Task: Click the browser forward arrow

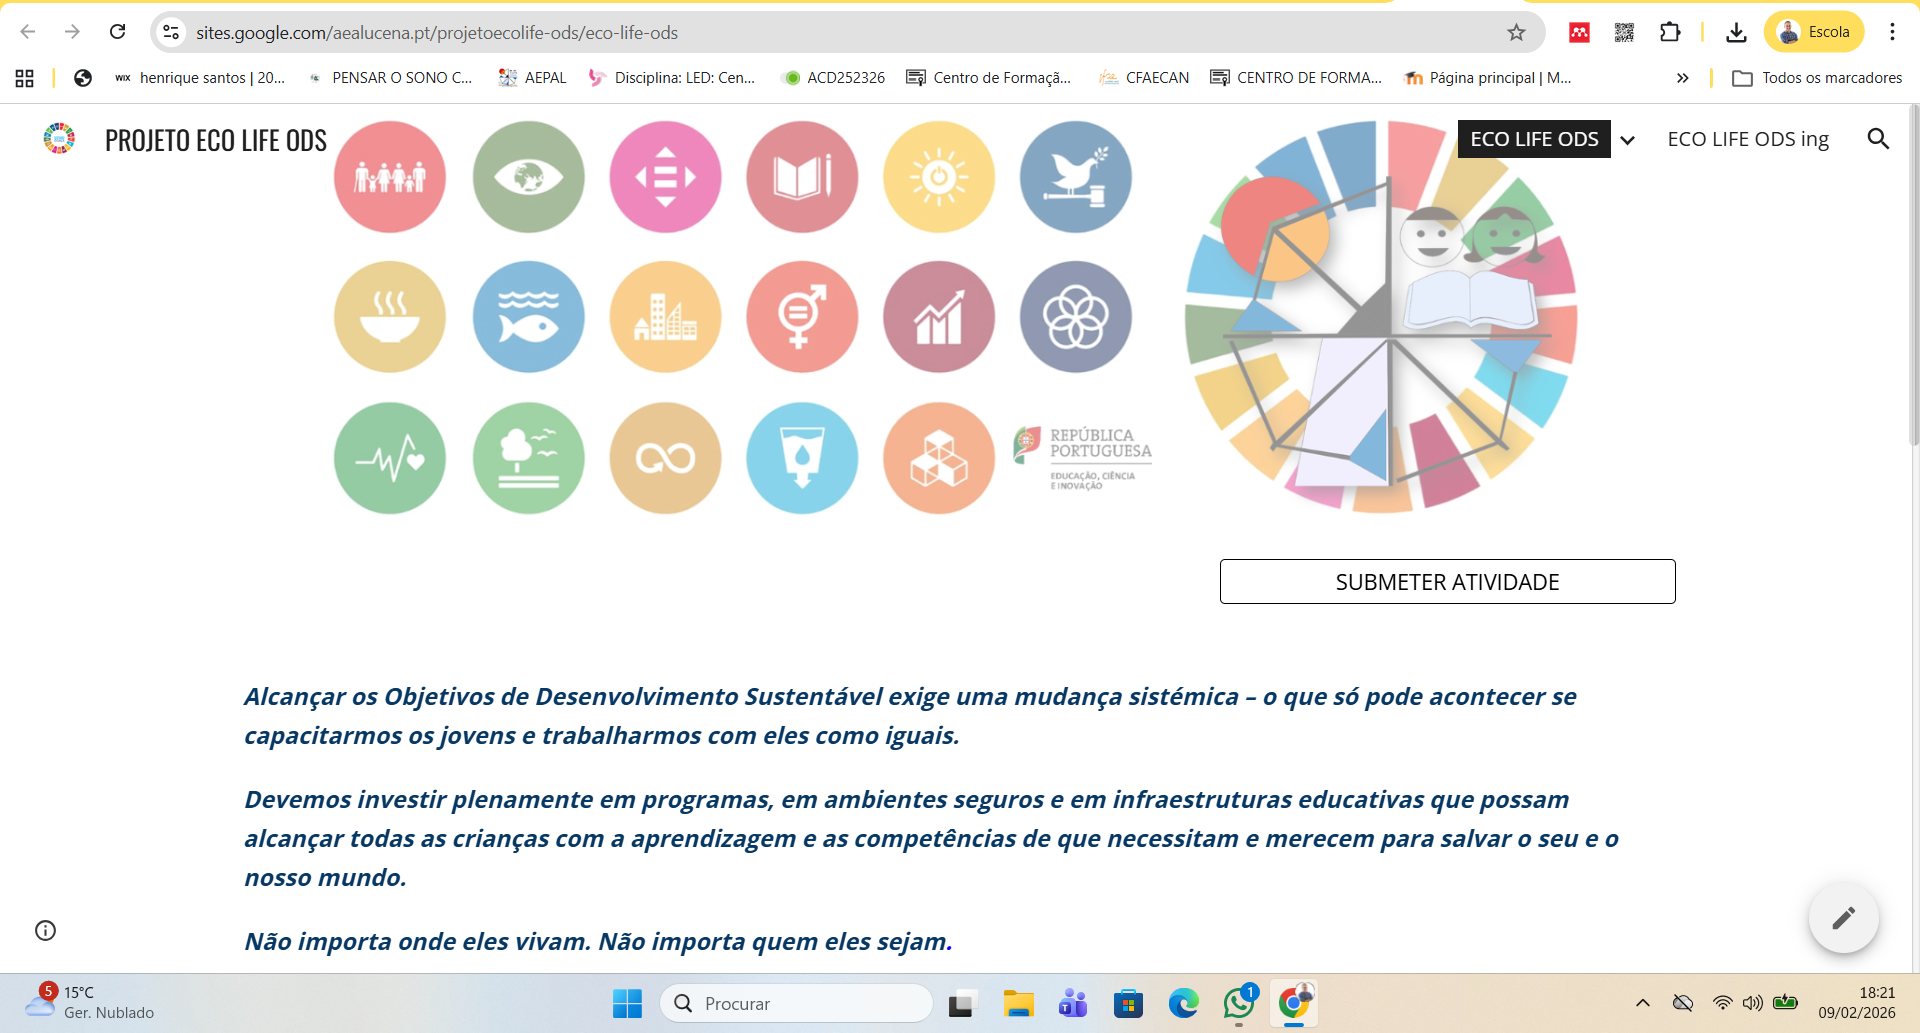Action: point(72,32)
